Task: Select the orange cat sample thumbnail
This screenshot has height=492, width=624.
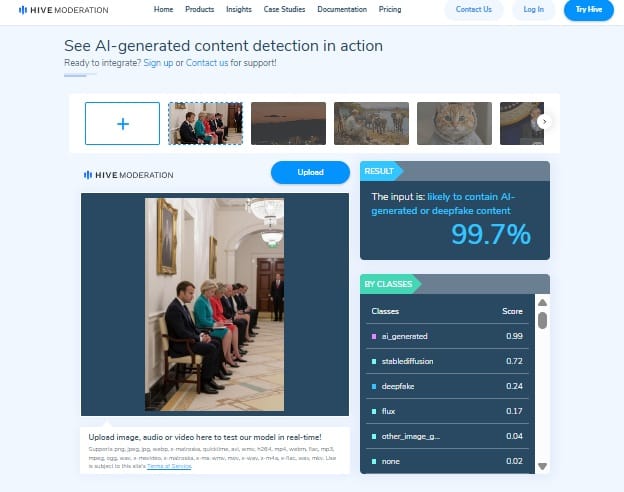Action: point(454,123)
